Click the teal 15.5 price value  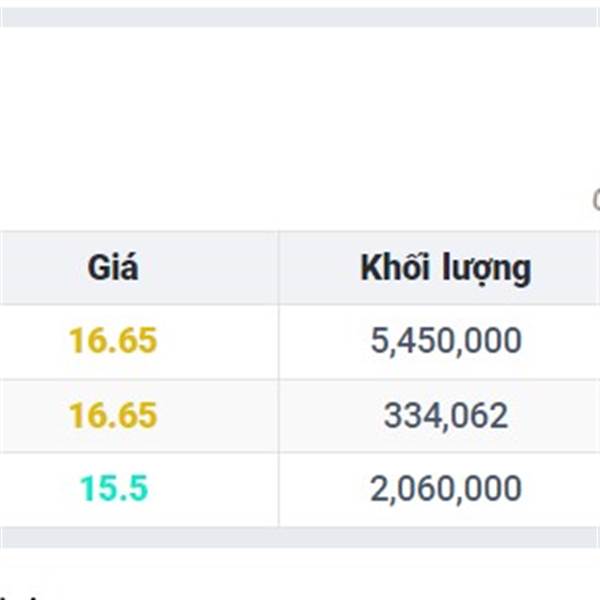(x=113, y=489)
